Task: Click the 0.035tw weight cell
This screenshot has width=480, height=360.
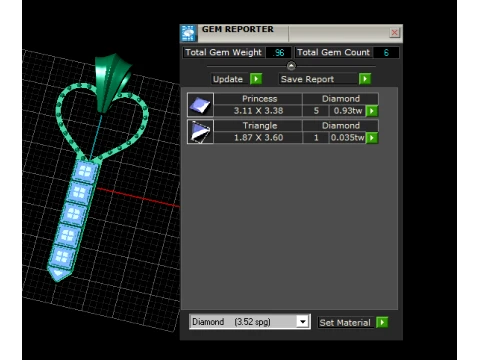Action: pyautogui.click(x=347, y=138)
